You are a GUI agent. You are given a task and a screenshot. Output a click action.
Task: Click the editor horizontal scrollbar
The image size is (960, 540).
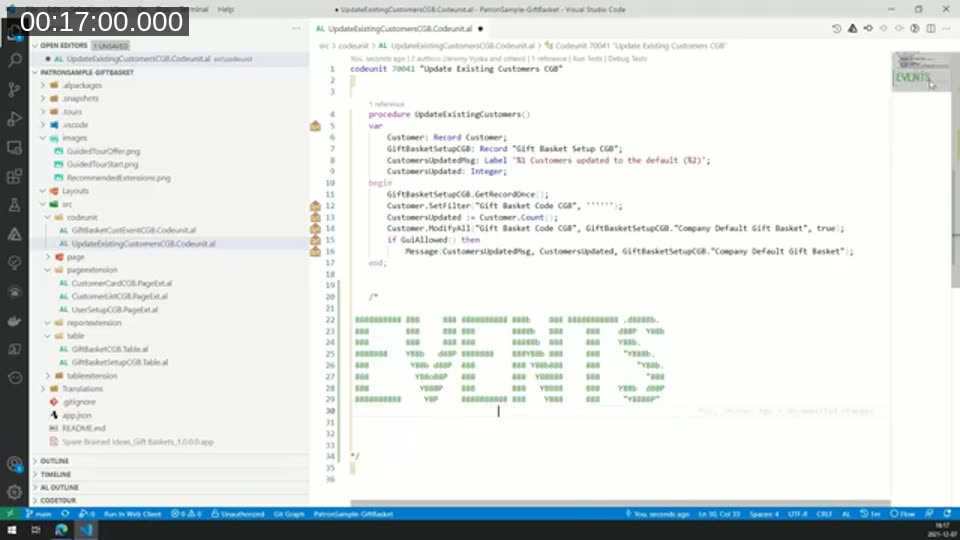pyautogui.click(x=620, y=503)
